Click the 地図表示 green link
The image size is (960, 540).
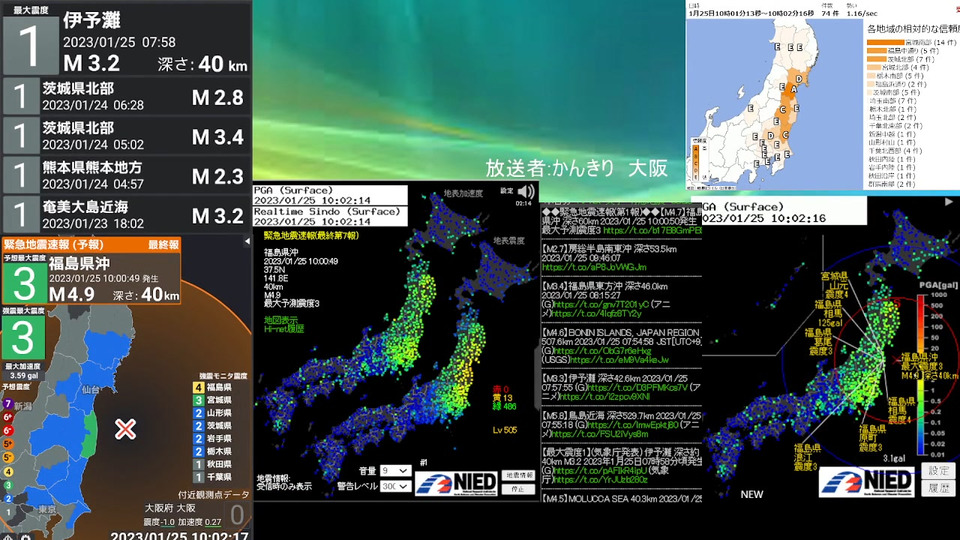(281, 320)
